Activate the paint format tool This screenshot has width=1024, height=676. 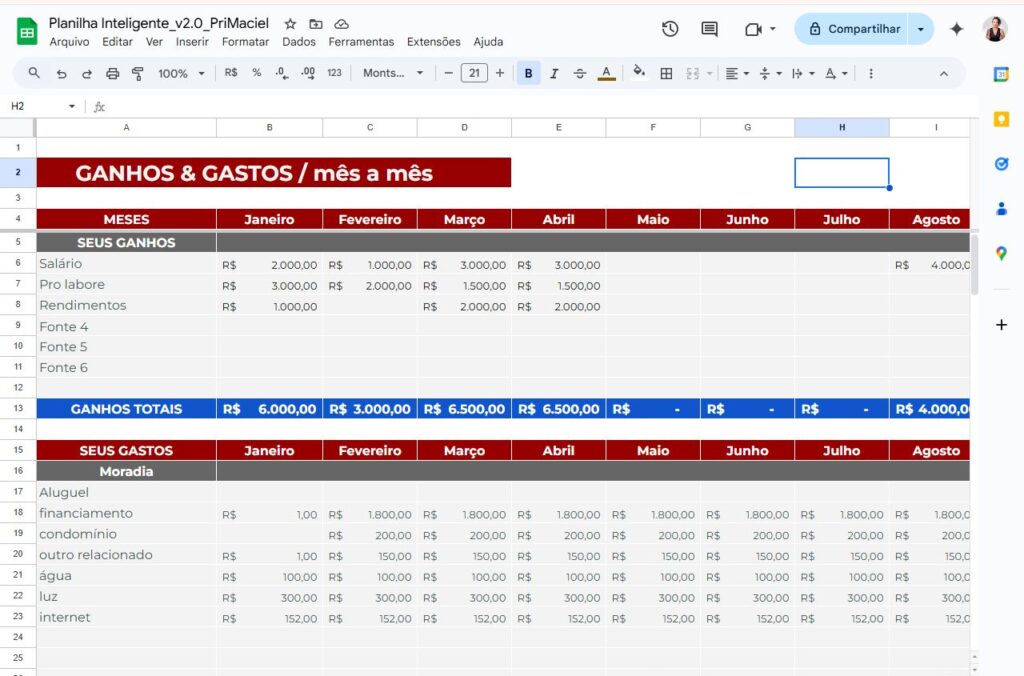(x=138, y=74)
